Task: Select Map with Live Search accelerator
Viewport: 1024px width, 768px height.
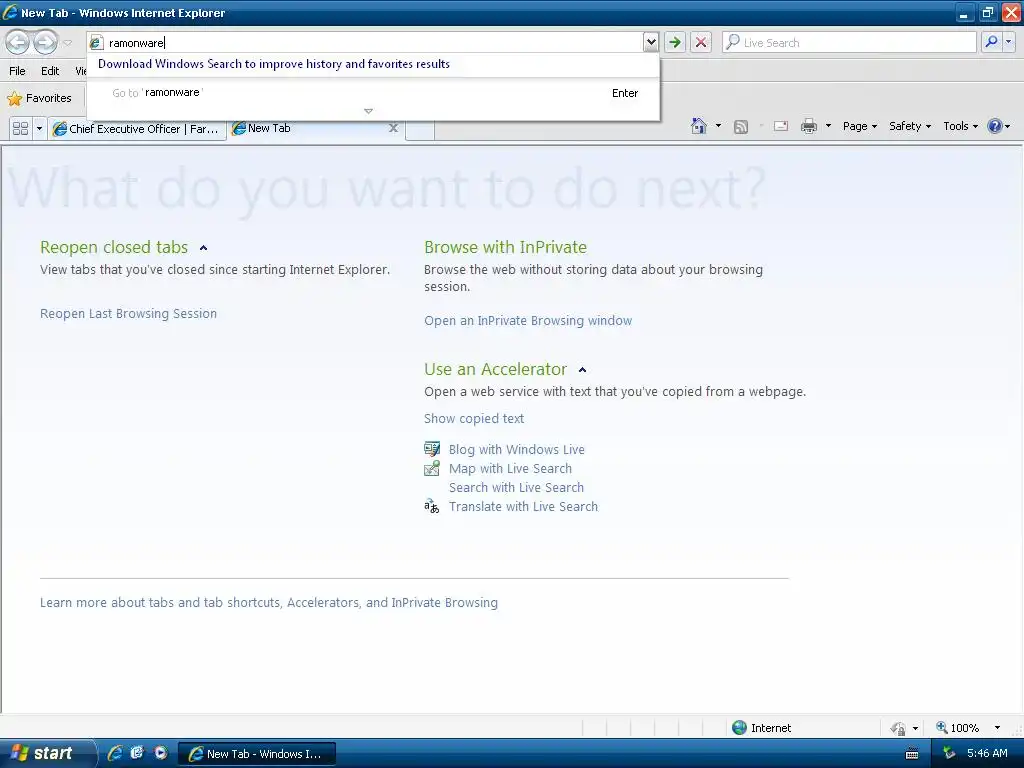Action: click(x=510, y=468)
